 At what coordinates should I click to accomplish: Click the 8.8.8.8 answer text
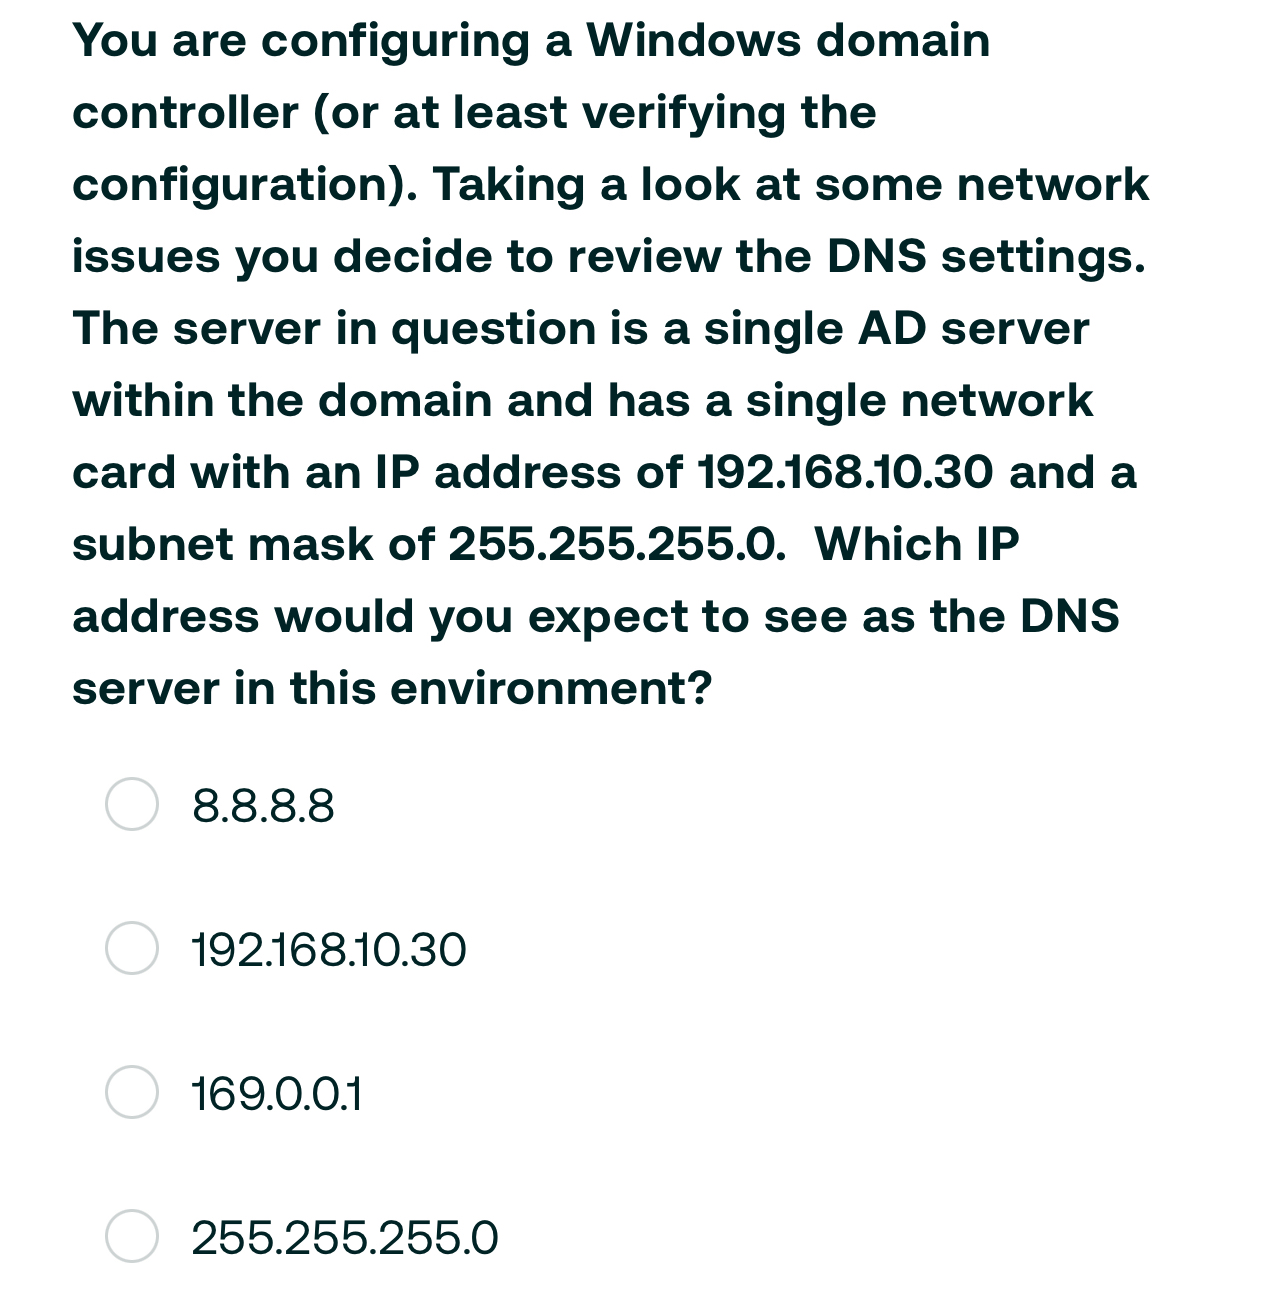click(x=262, y=806)
